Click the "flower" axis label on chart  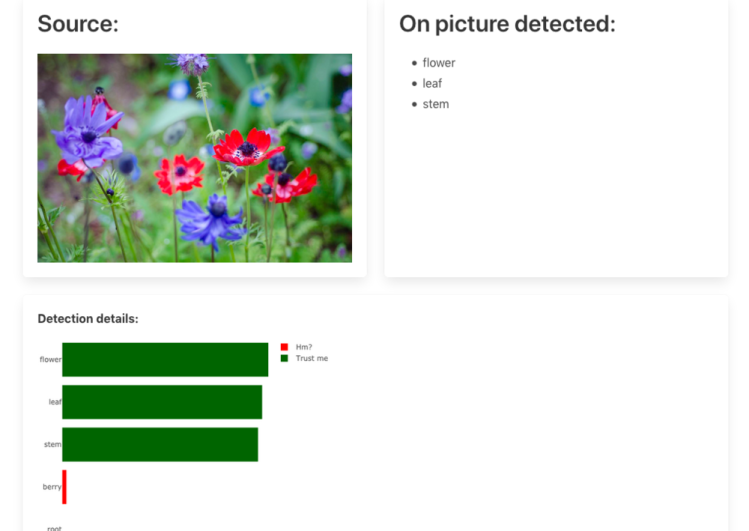point(50,360)
